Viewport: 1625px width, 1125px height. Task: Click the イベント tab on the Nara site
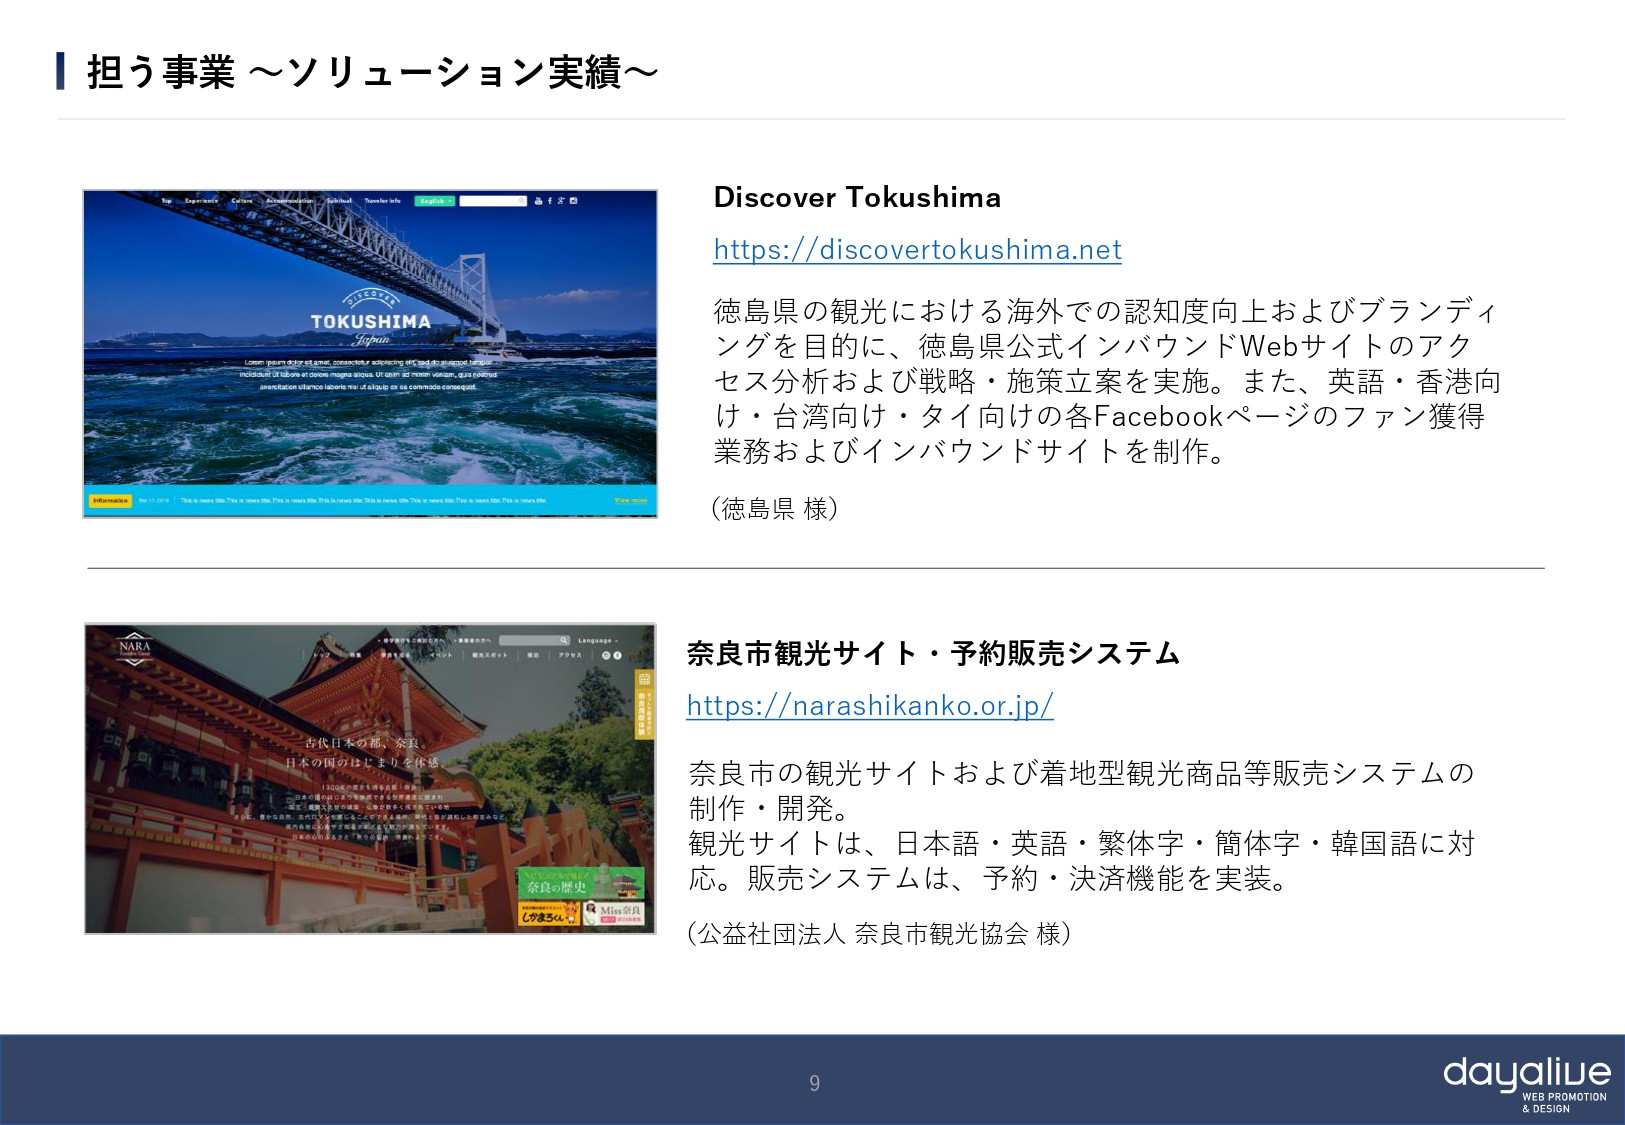pyautogui.click(x=440, y=655)
